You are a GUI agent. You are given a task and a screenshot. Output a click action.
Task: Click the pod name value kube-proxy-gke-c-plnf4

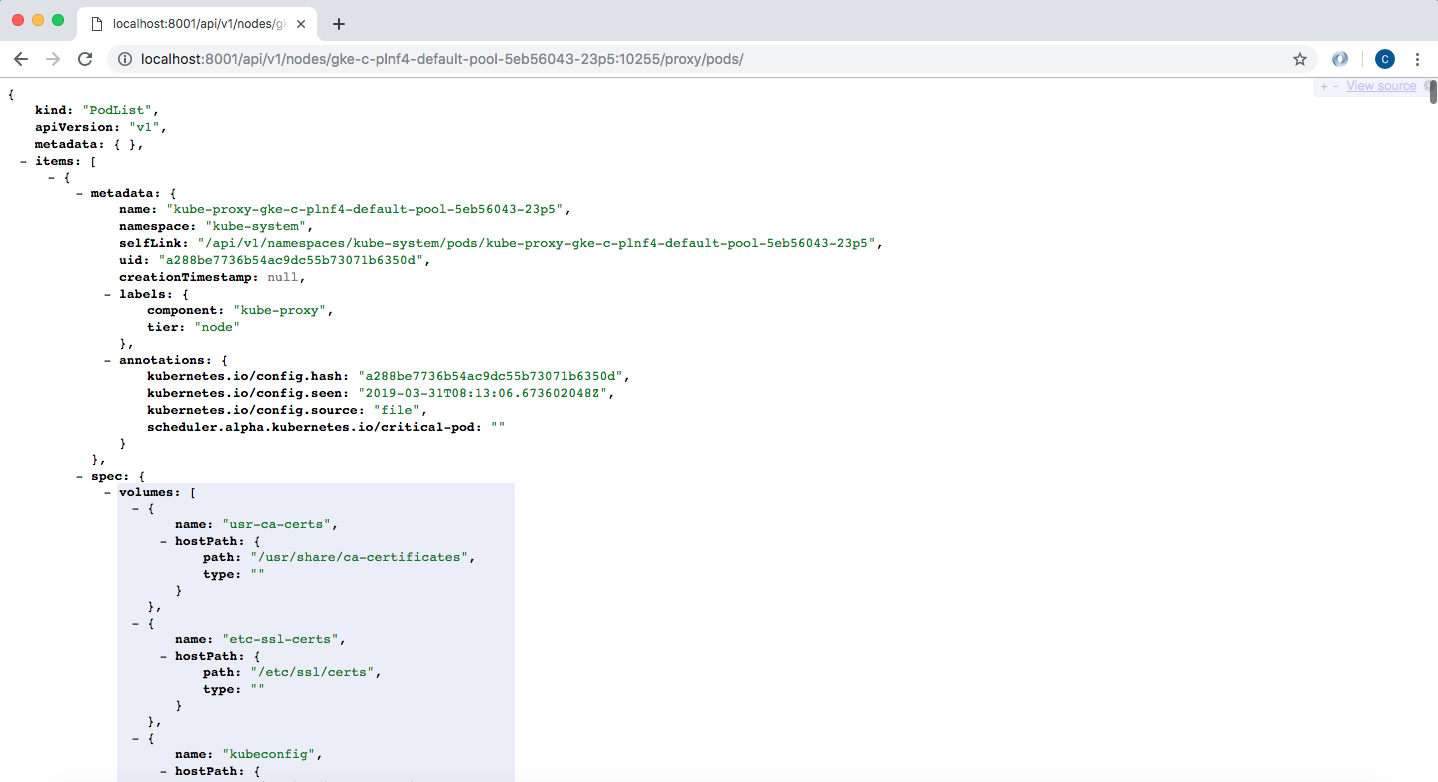pos(367,210)
